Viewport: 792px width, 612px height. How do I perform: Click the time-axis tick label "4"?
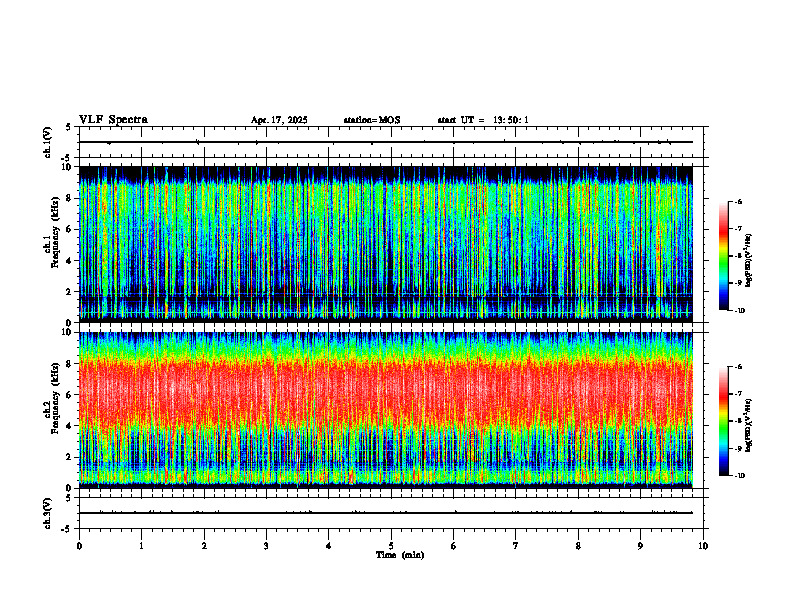coord(329,546)
